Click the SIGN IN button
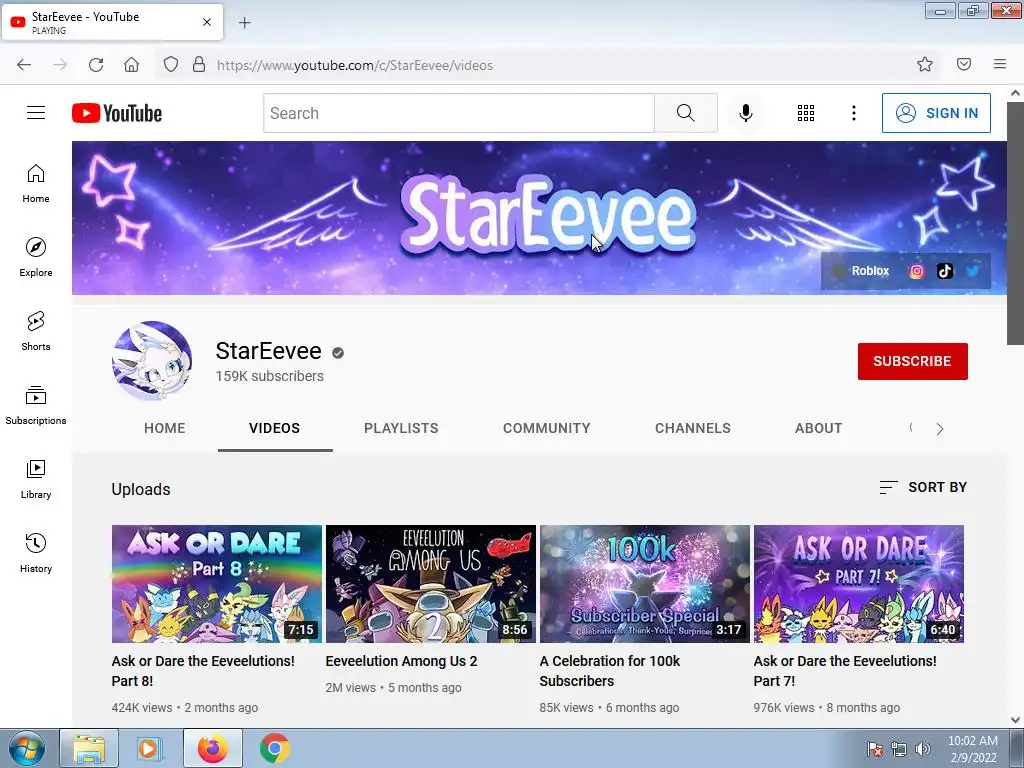The height and width of the screenshot is (768, 1024). [x=936, y=113]
